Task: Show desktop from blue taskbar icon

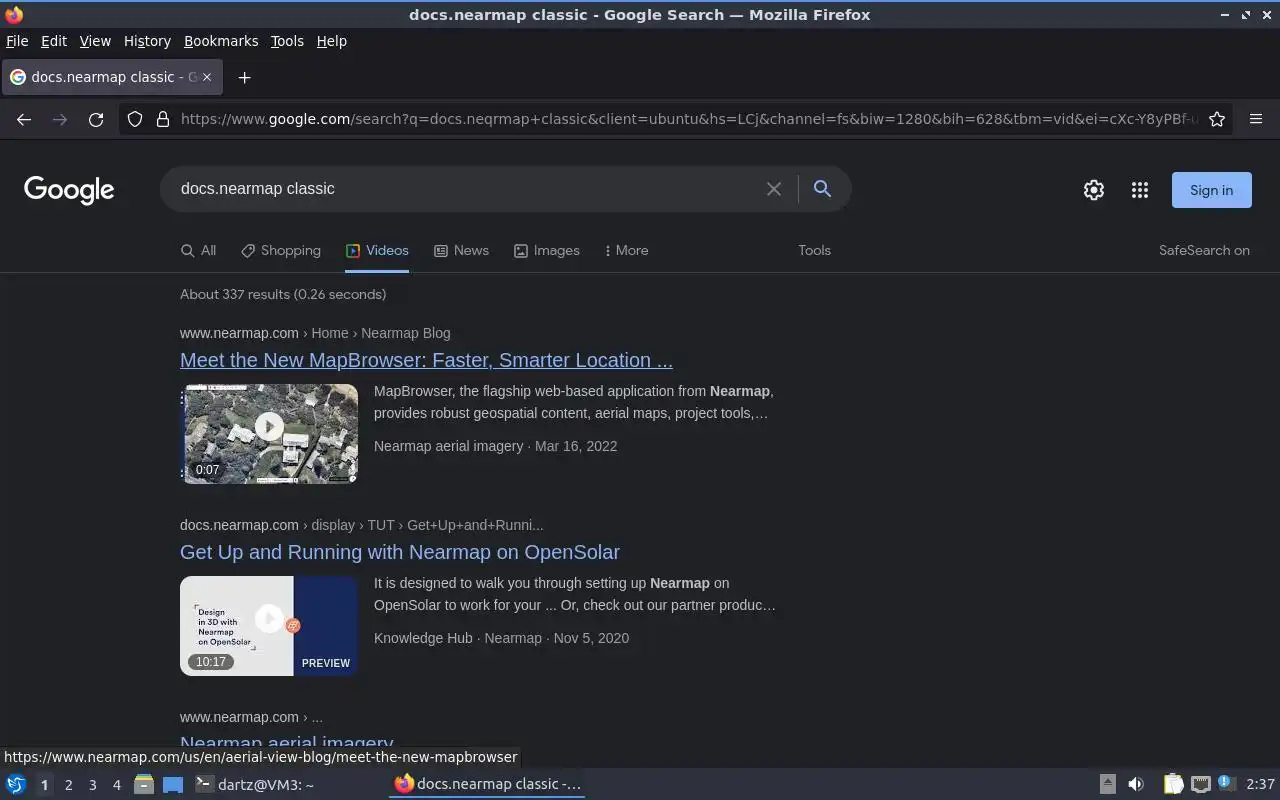Action: pos(173,784)
